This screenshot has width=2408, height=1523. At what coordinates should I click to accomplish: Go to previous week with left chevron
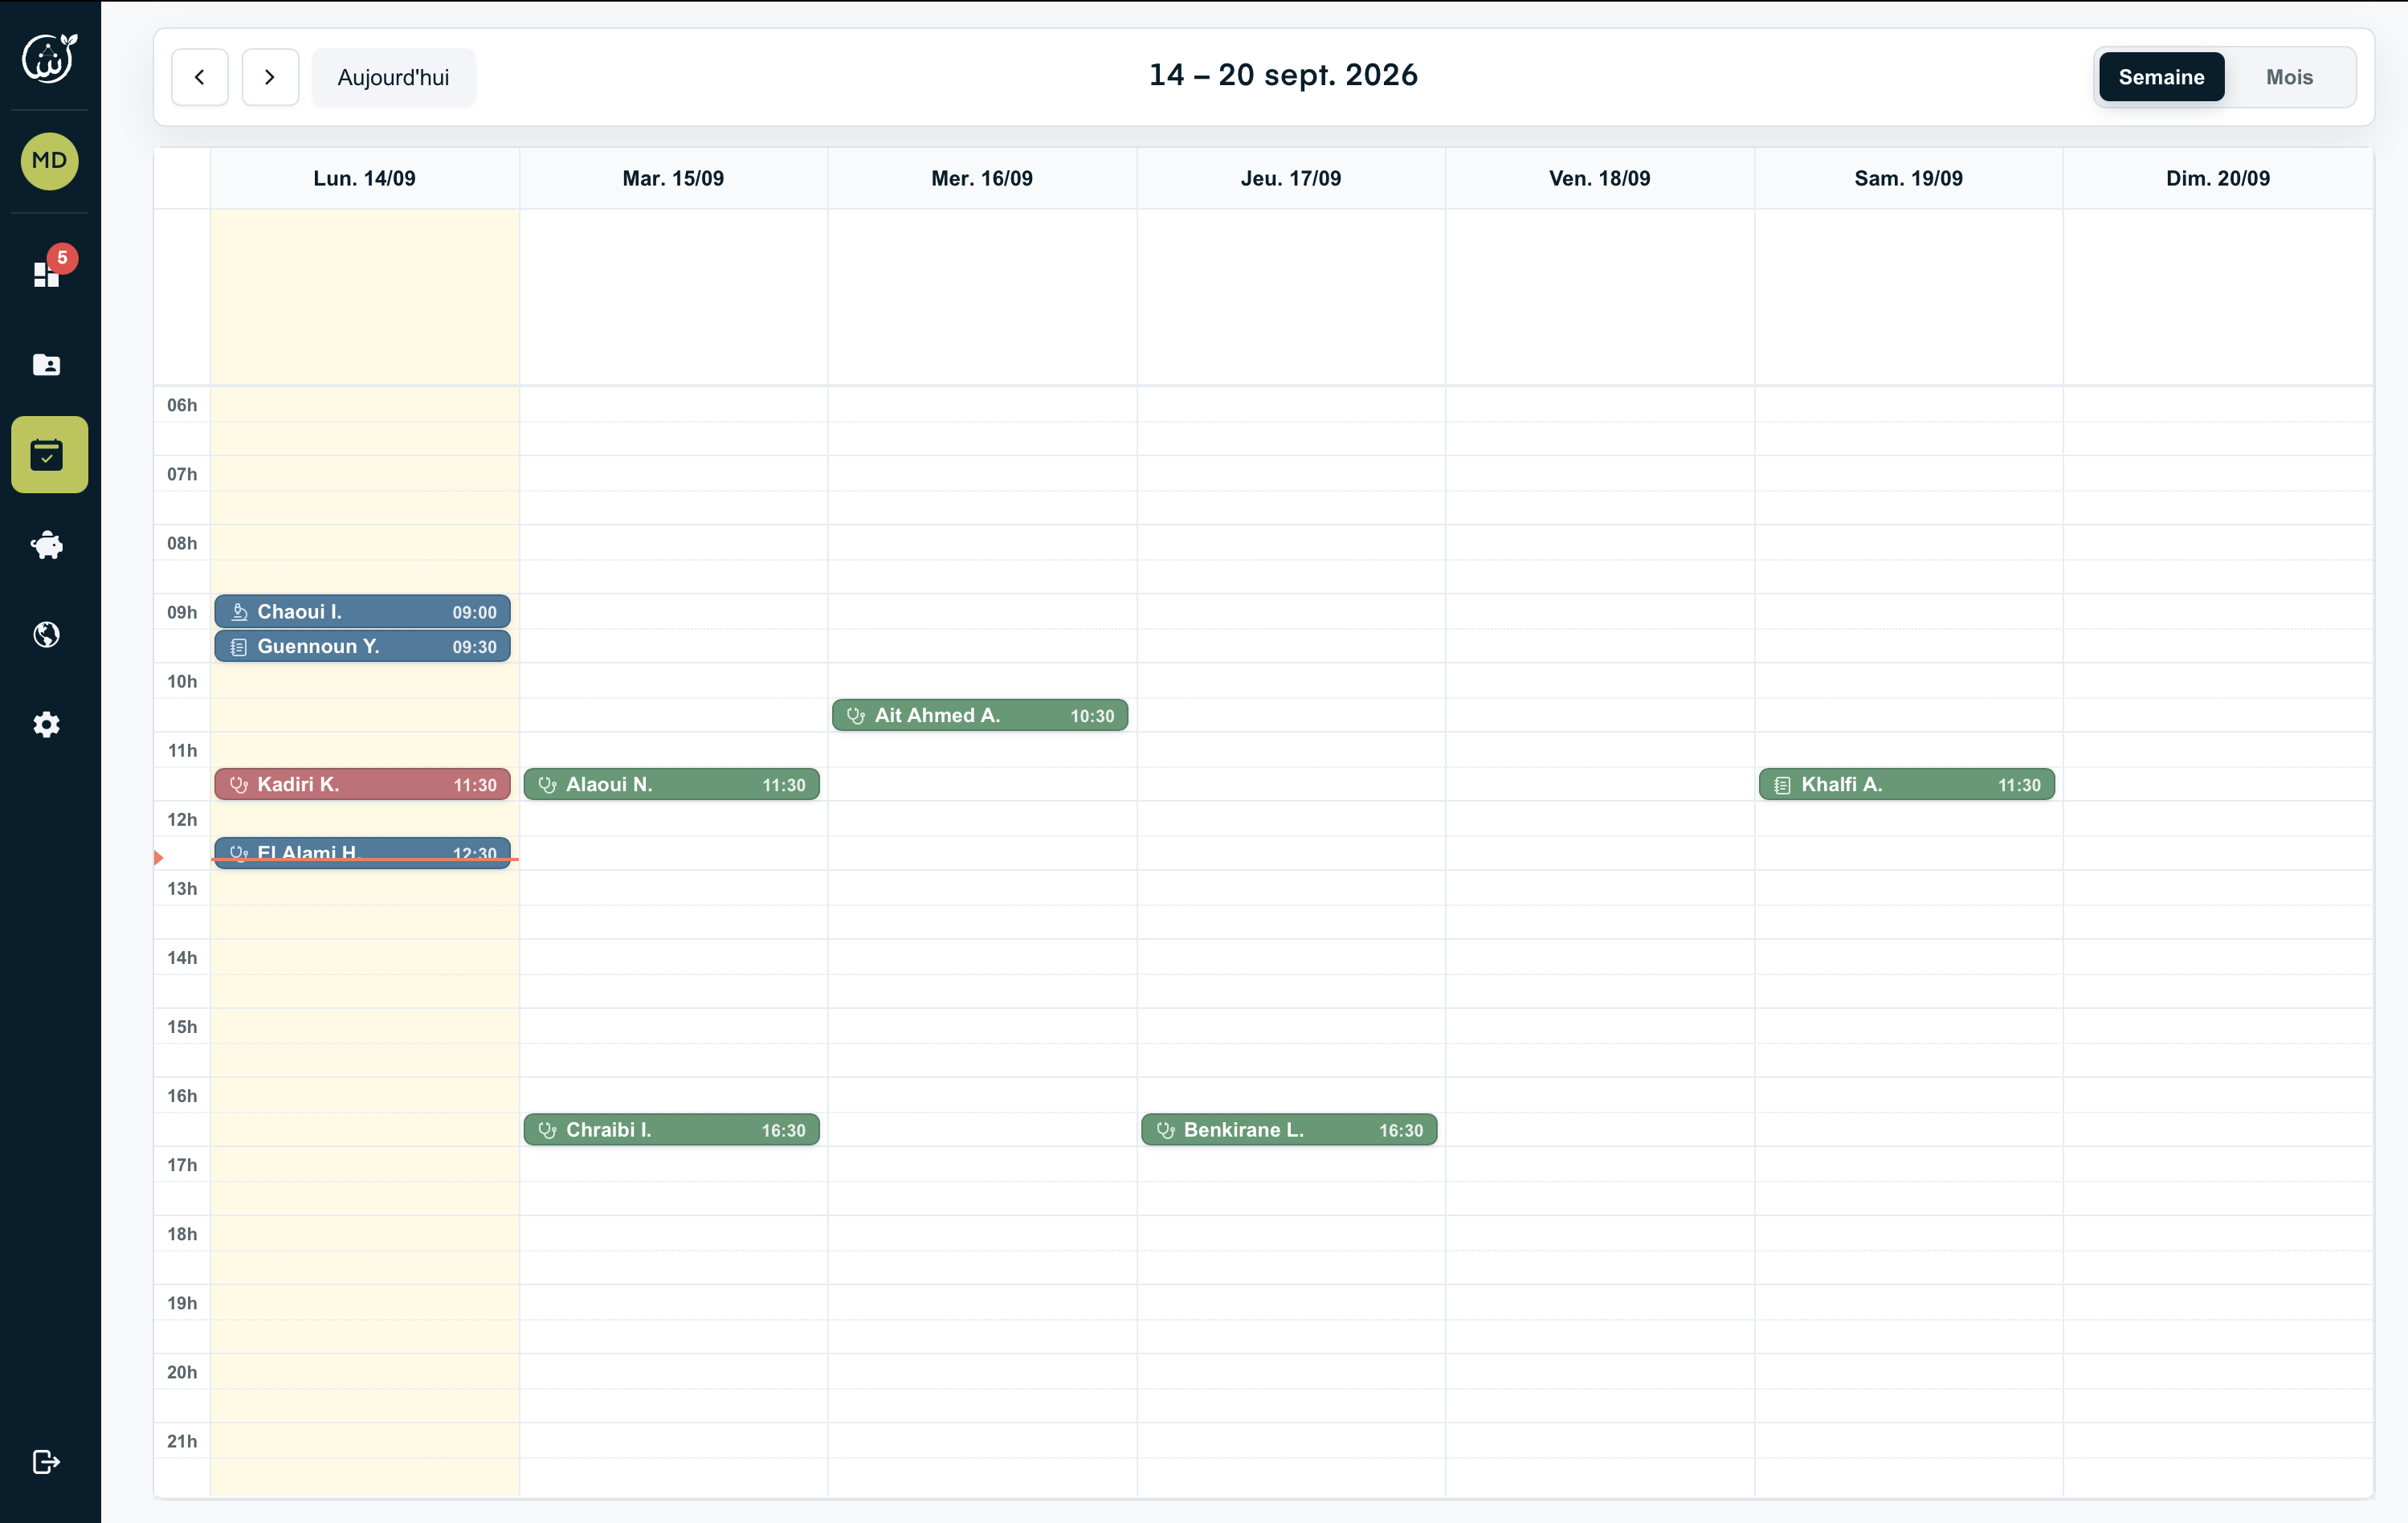[200, 77]
